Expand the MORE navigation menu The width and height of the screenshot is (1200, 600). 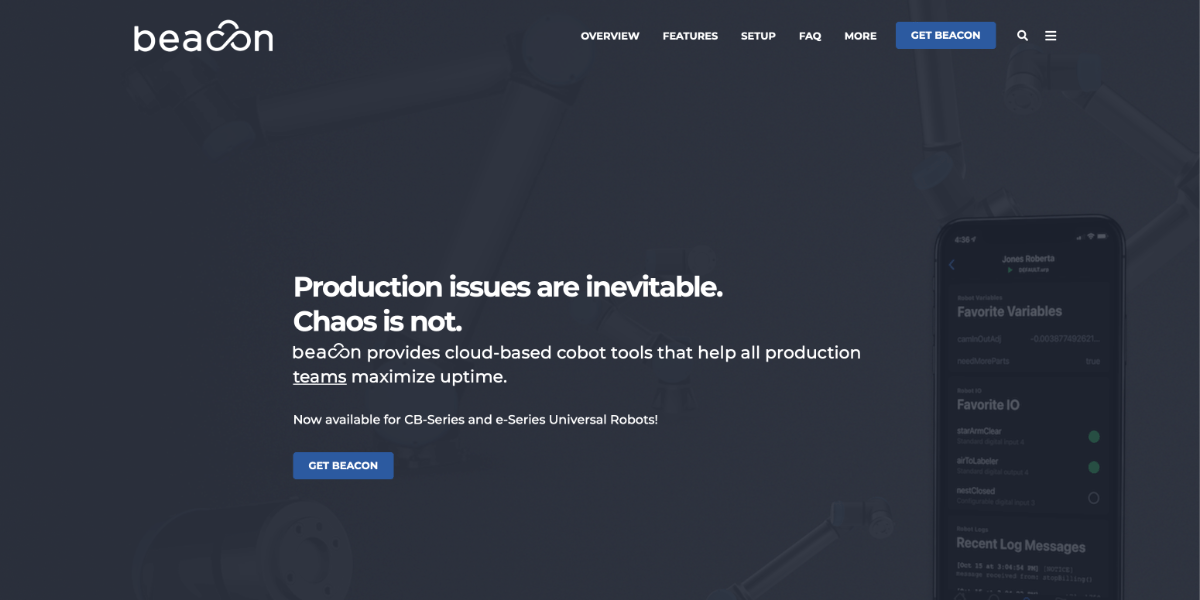pos(860,36)
